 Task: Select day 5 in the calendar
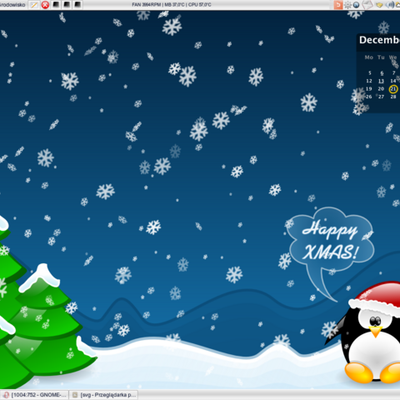(370, 73)
